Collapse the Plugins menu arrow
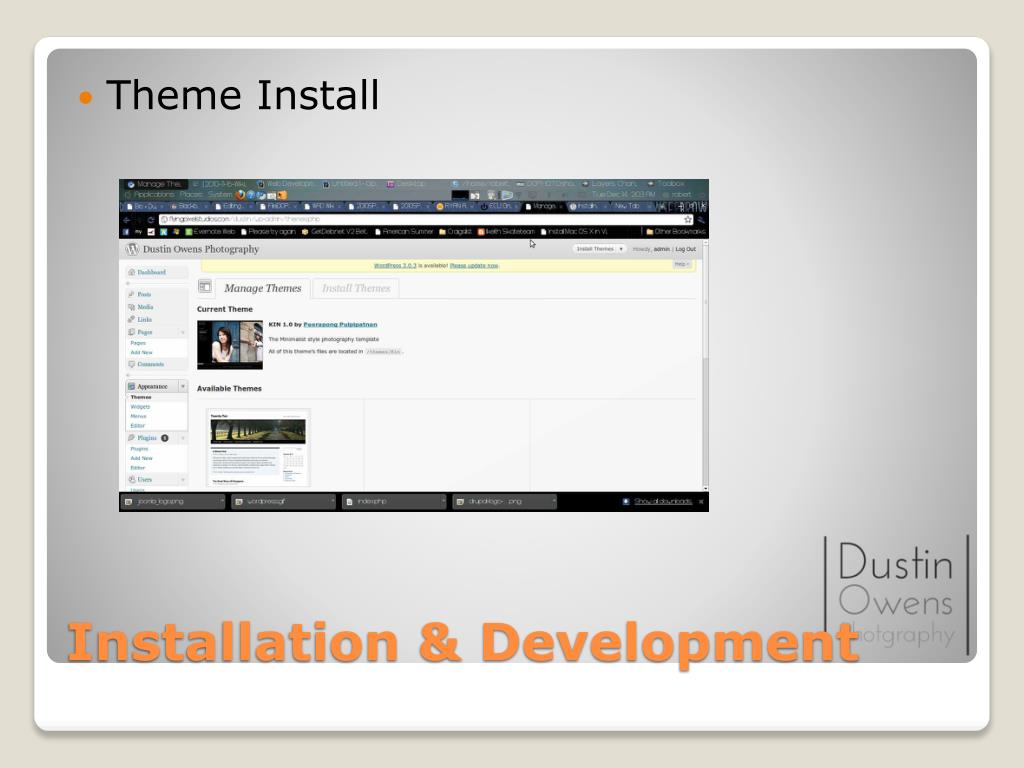The image size is (1024, 768). click(x=183, y=438)
